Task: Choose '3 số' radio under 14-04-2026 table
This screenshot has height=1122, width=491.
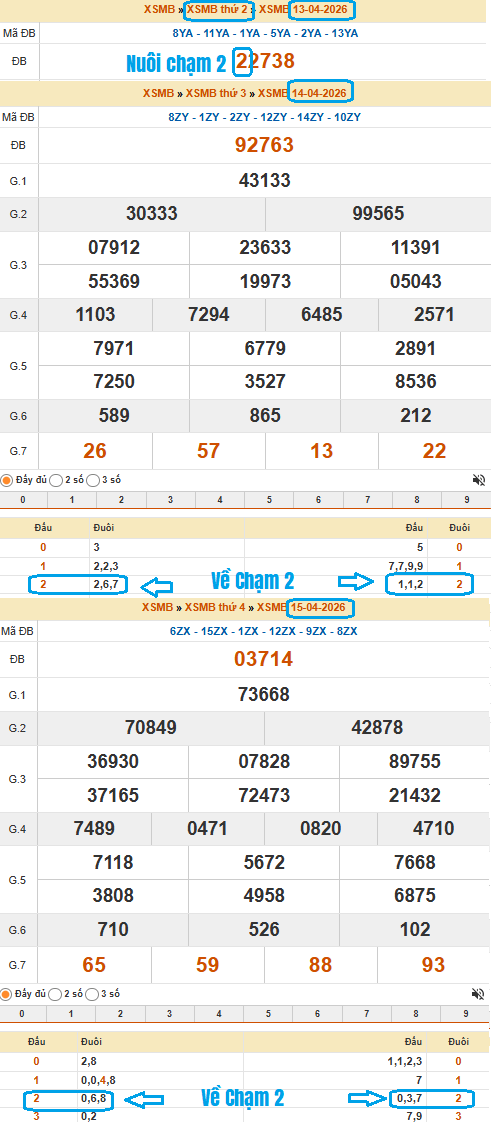Action: [92, 480]
